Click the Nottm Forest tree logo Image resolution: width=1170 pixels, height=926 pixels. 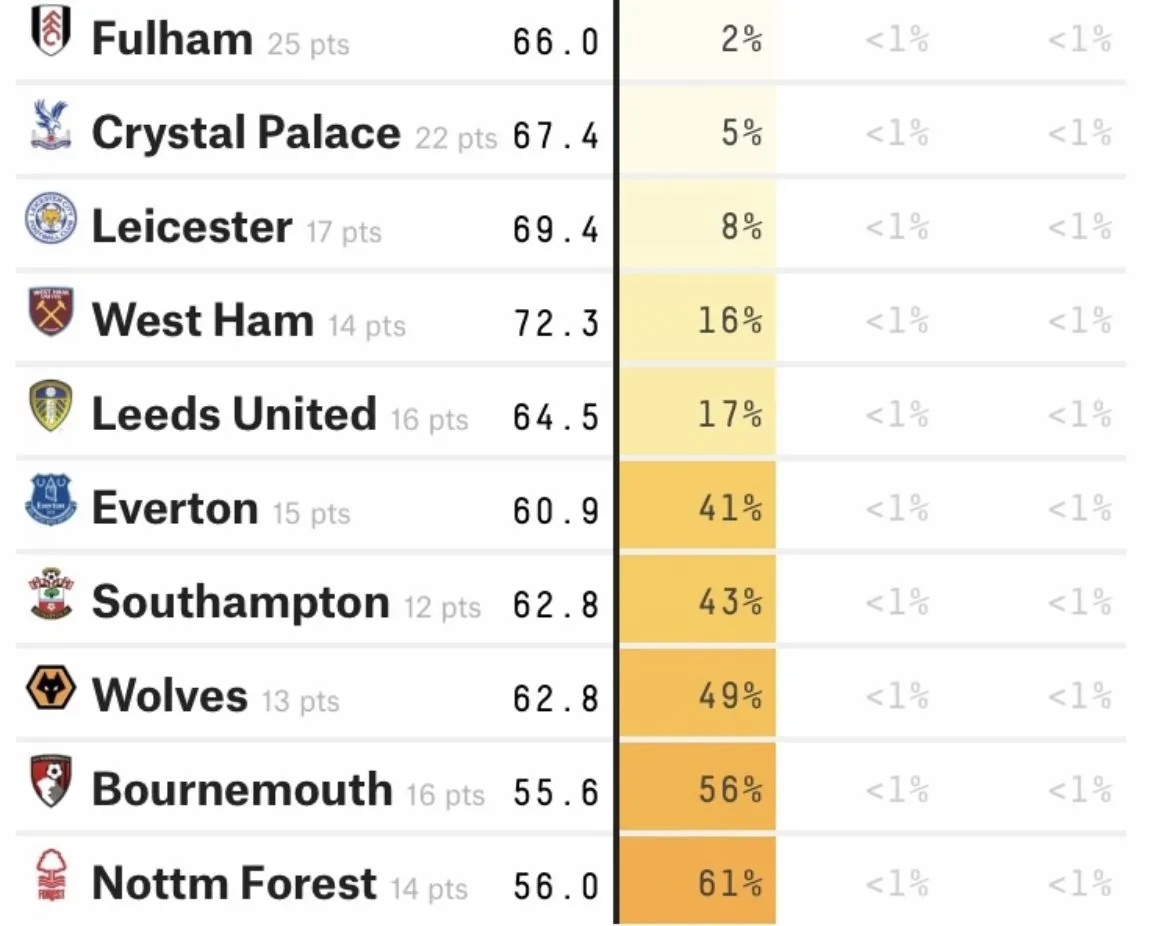pos(50,878)
